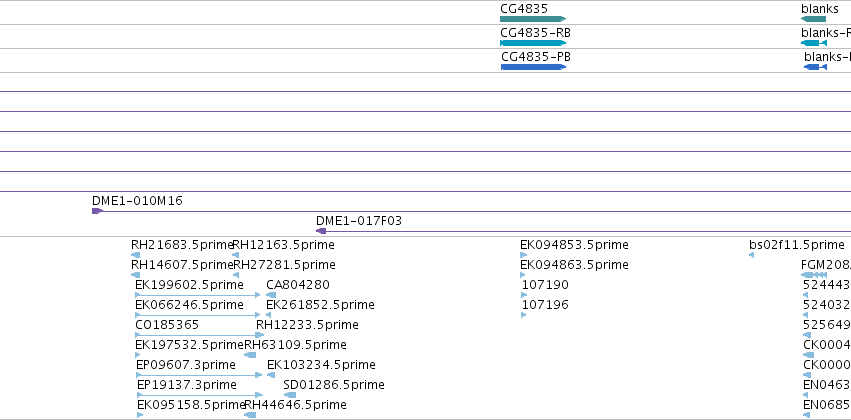Select the RH12233.5prime EST label
The width and height of the screenshot is (851, 420).
tap(307, 325)
